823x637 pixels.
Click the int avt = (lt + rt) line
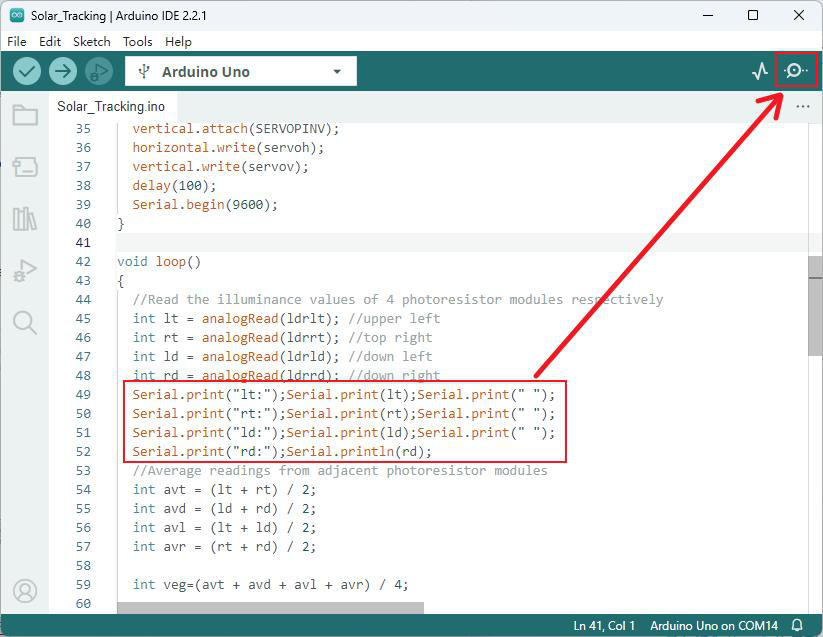tap(224, 490)
